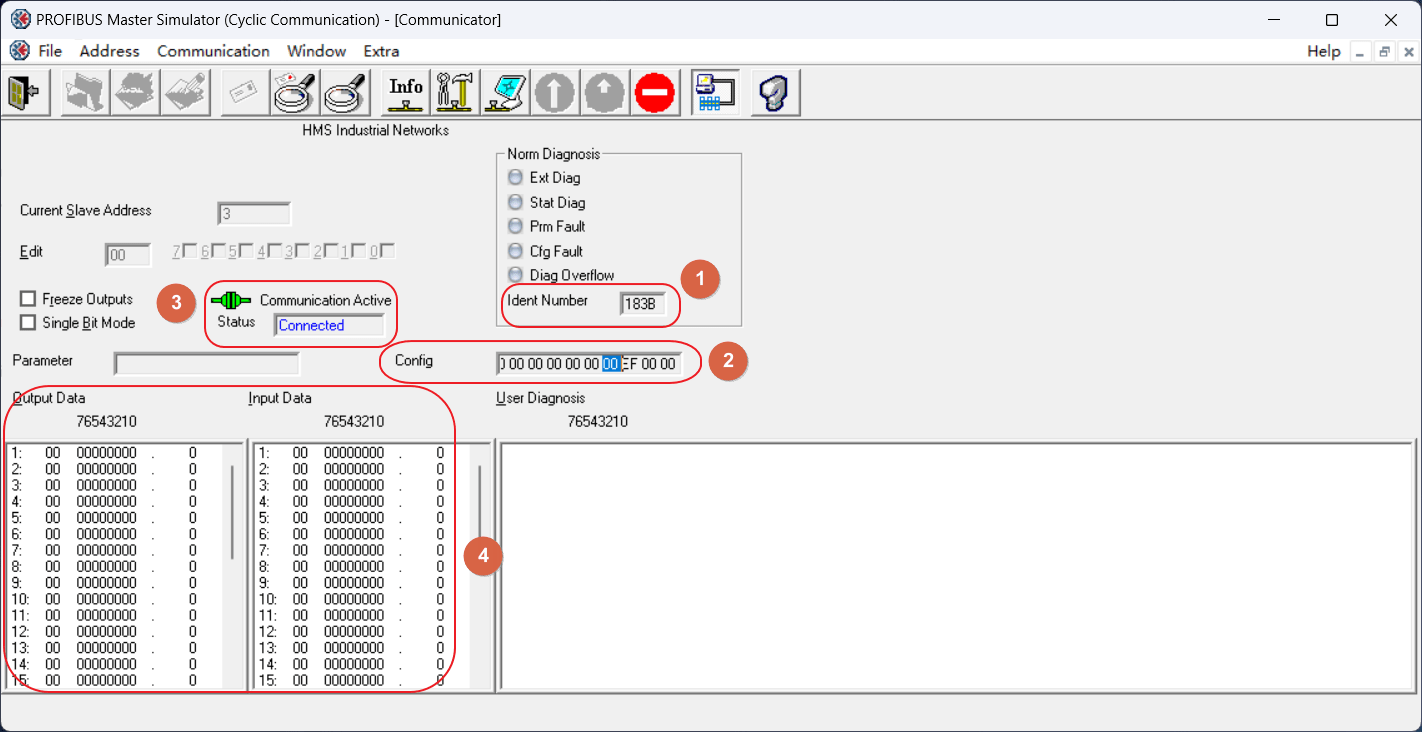Click the Config input field
This screenshot has width=1422, height=732.
pyautogui.click(x=589, y=364)
